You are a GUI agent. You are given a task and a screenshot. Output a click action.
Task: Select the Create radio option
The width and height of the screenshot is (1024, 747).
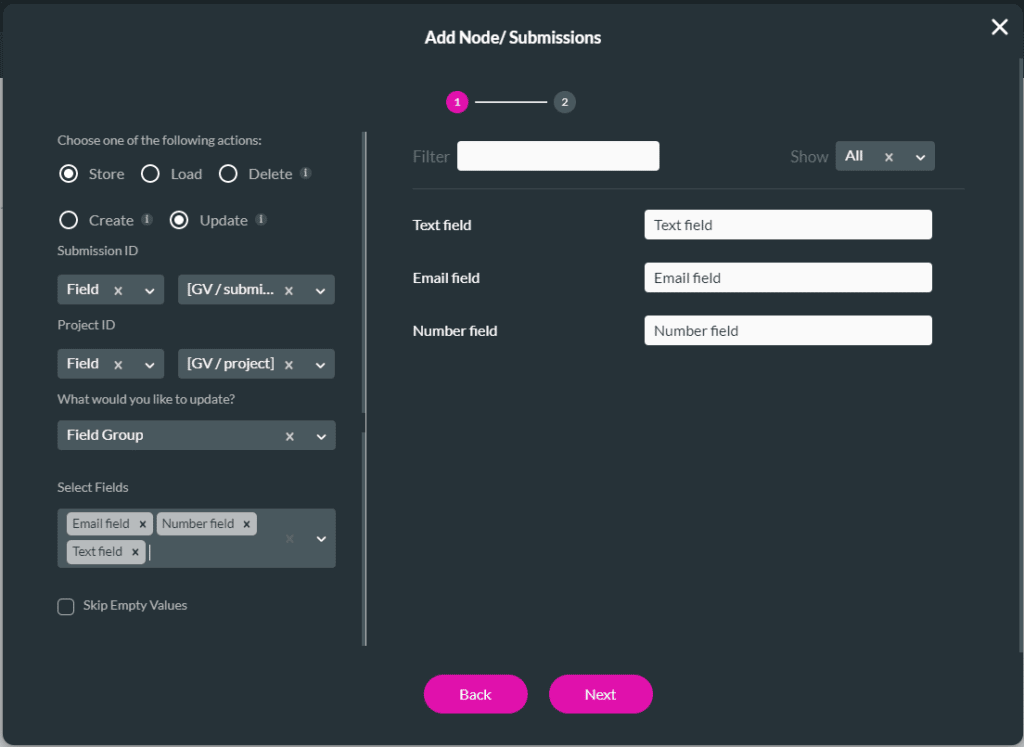69,220
